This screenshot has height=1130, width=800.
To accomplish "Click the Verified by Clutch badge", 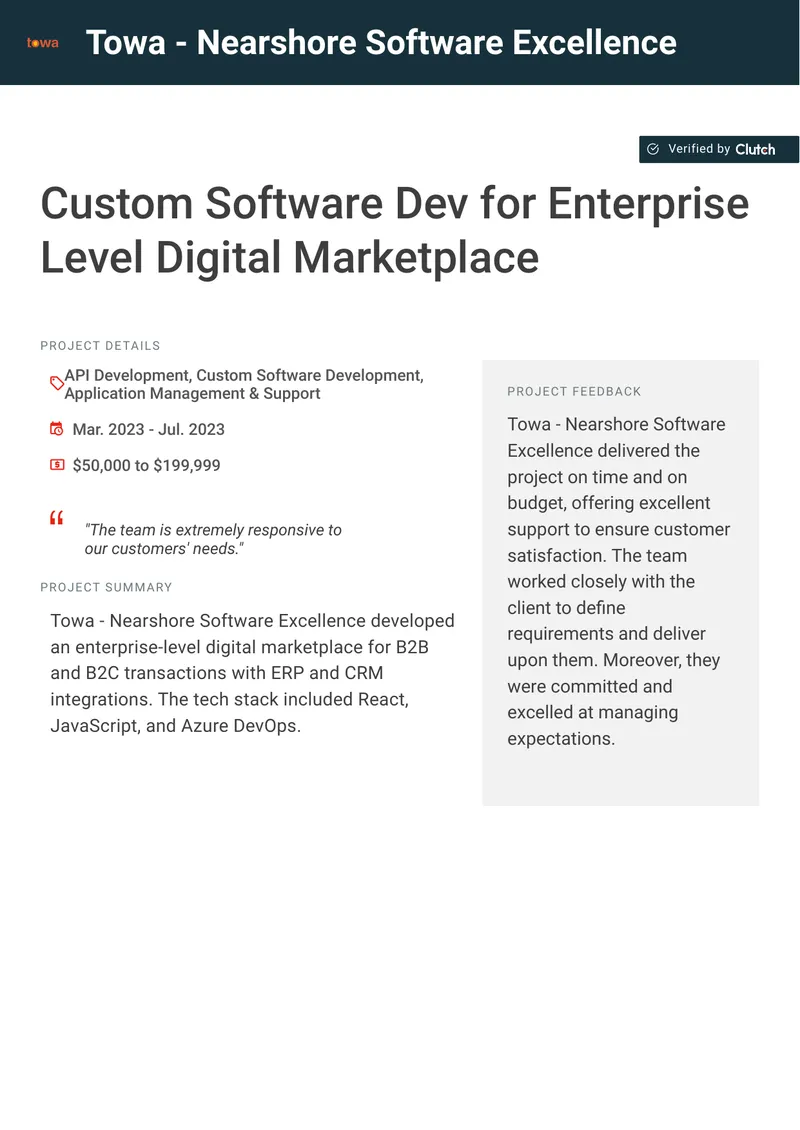I will click(x=719, y=149).
